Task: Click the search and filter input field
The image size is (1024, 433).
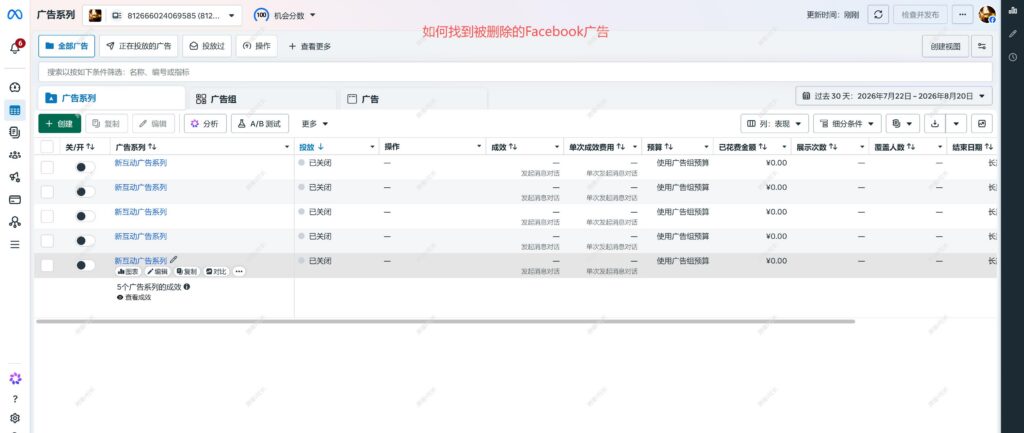Action: point(515,72)
